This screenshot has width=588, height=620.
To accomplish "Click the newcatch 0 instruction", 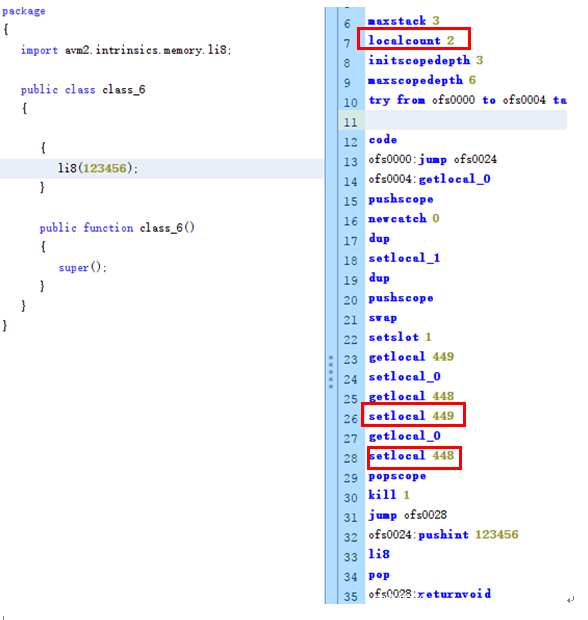I will click(404, 219).
